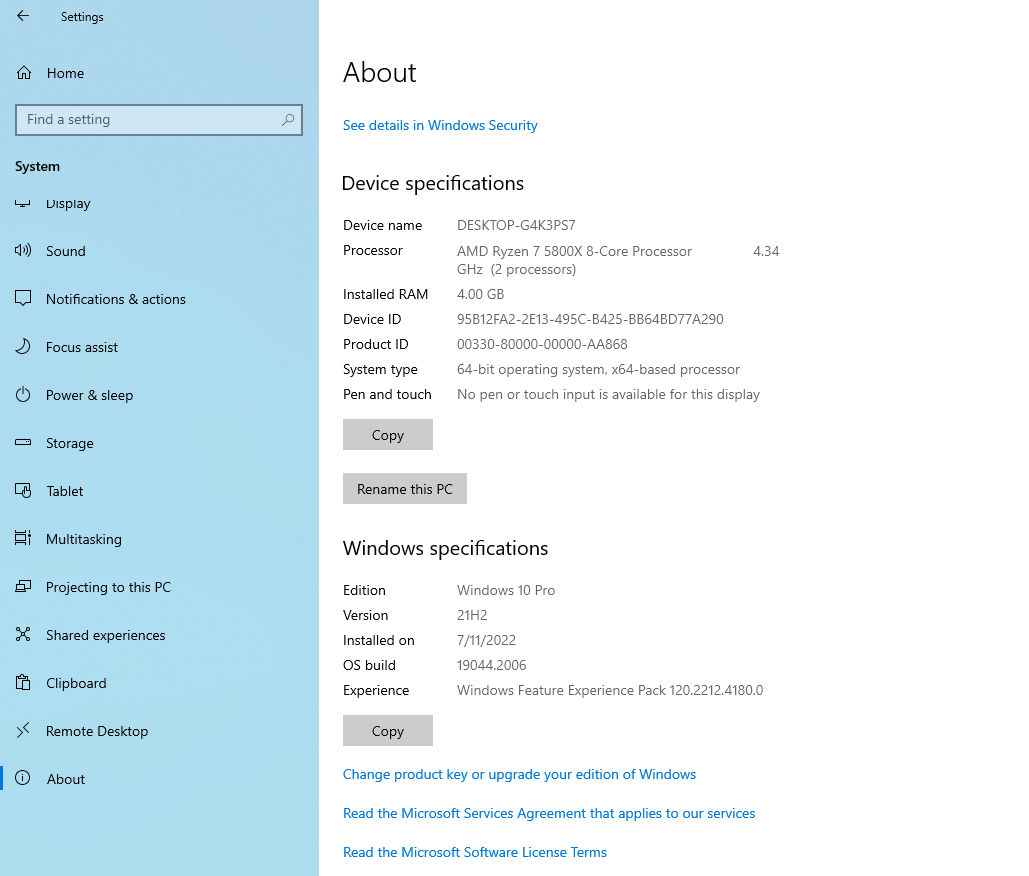The image size is (1029, 876).
Task: Click the Home house icon
Action: pyautogui.click(x=24, y=73)
